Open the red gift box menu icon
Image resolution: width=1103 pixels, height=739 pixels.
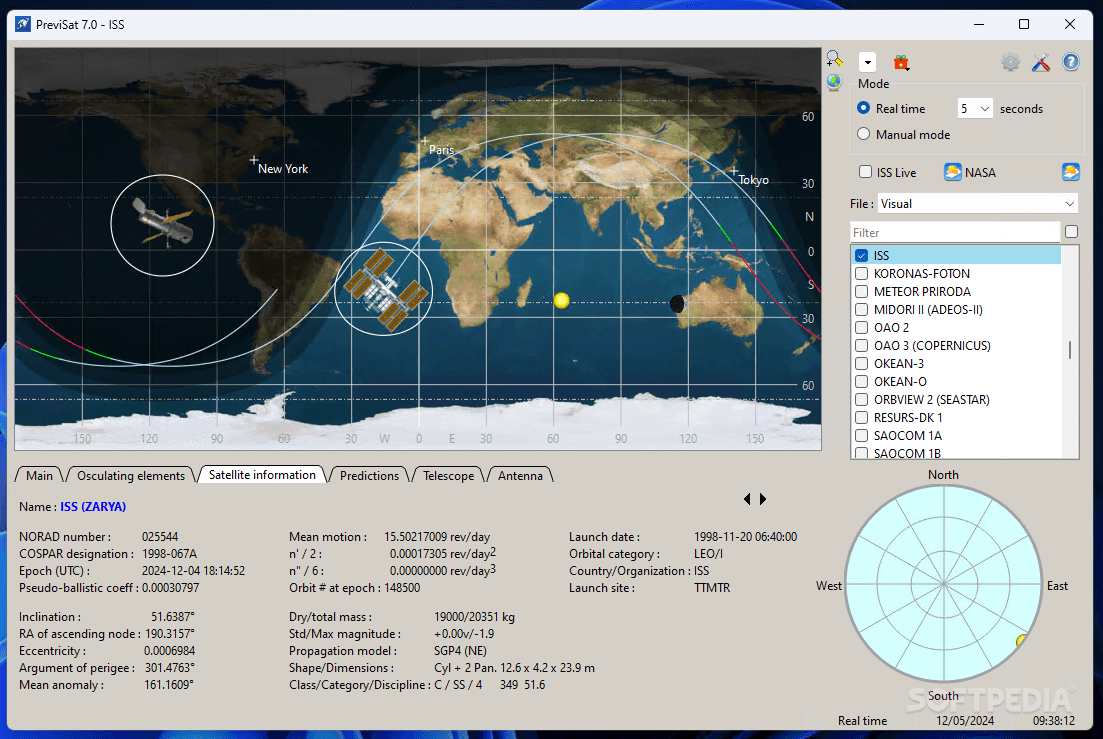(901, 63)
